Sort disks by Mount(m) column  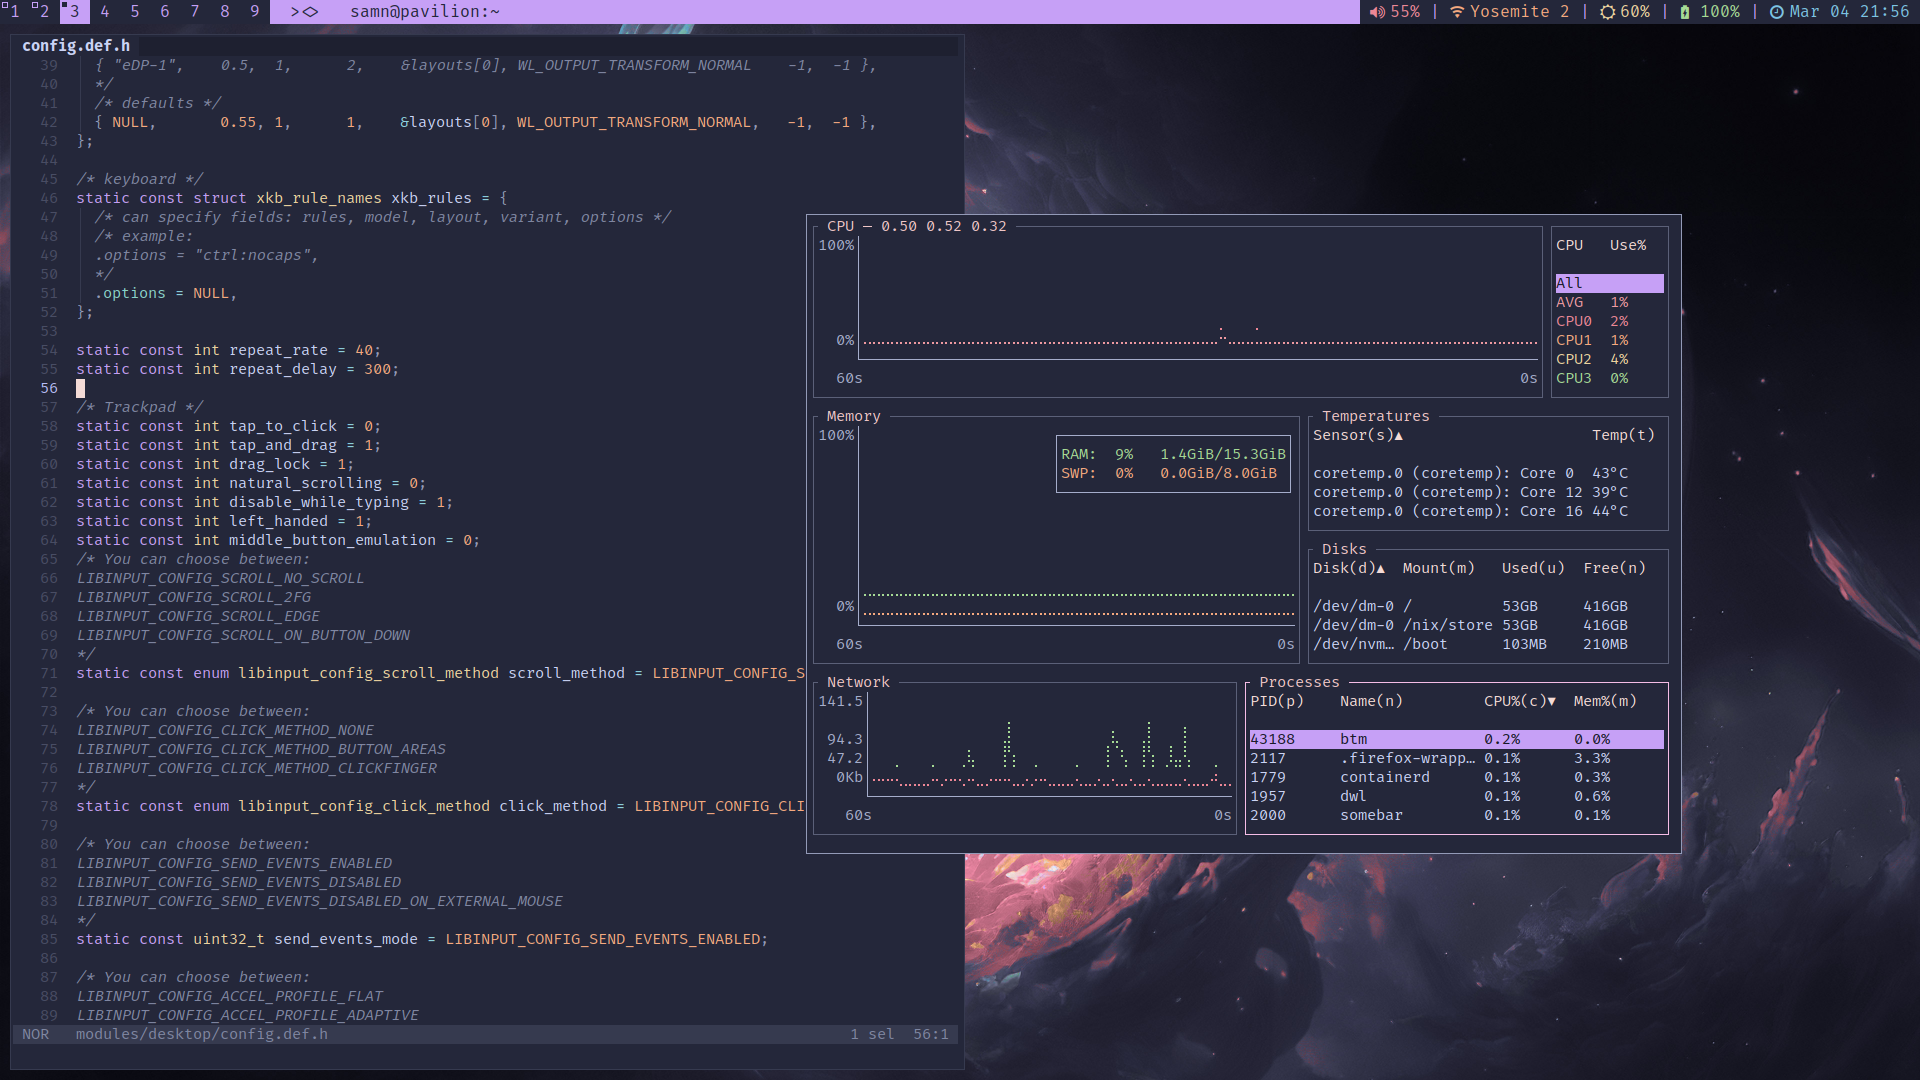[x=1438, y=568]
